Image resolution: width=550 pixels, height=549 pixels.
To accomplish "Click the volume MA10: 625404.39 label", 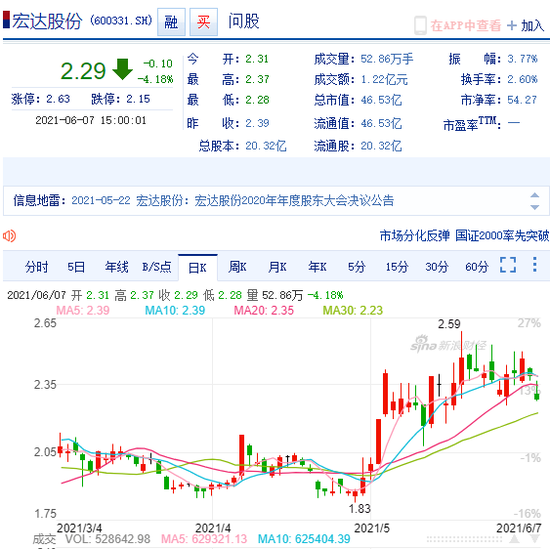I will coord(304,539).
